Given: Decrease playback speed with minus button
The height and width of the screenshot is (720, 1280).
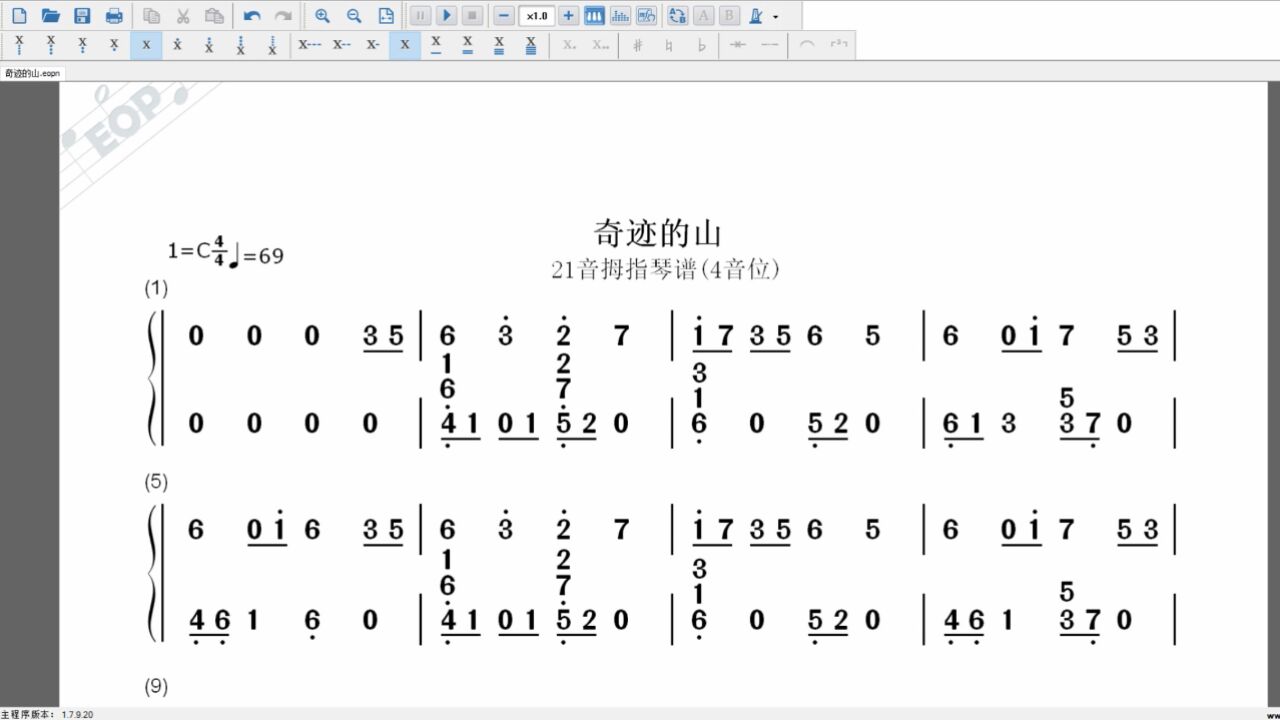Looking at the screenshot, I should 504,16.
